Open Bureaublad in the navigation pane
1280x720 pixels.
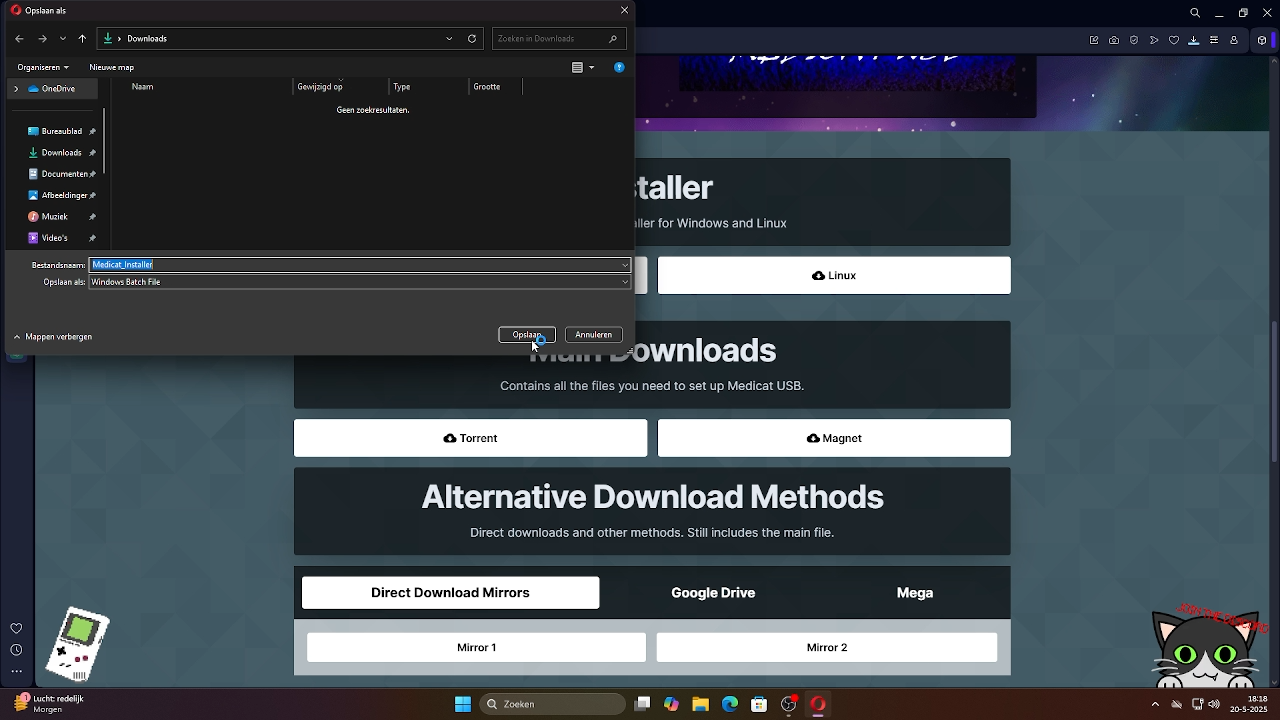click(x=61, y=131)
